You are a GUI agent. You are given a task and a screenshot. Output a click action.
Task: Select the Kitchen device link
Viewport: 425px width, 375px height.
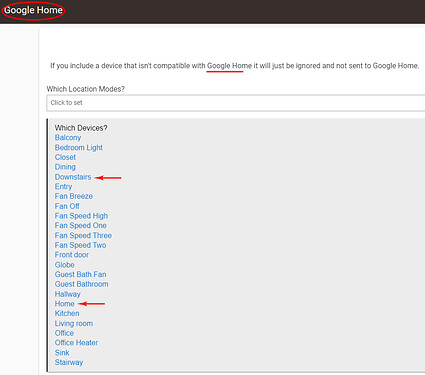coord(67,313)
